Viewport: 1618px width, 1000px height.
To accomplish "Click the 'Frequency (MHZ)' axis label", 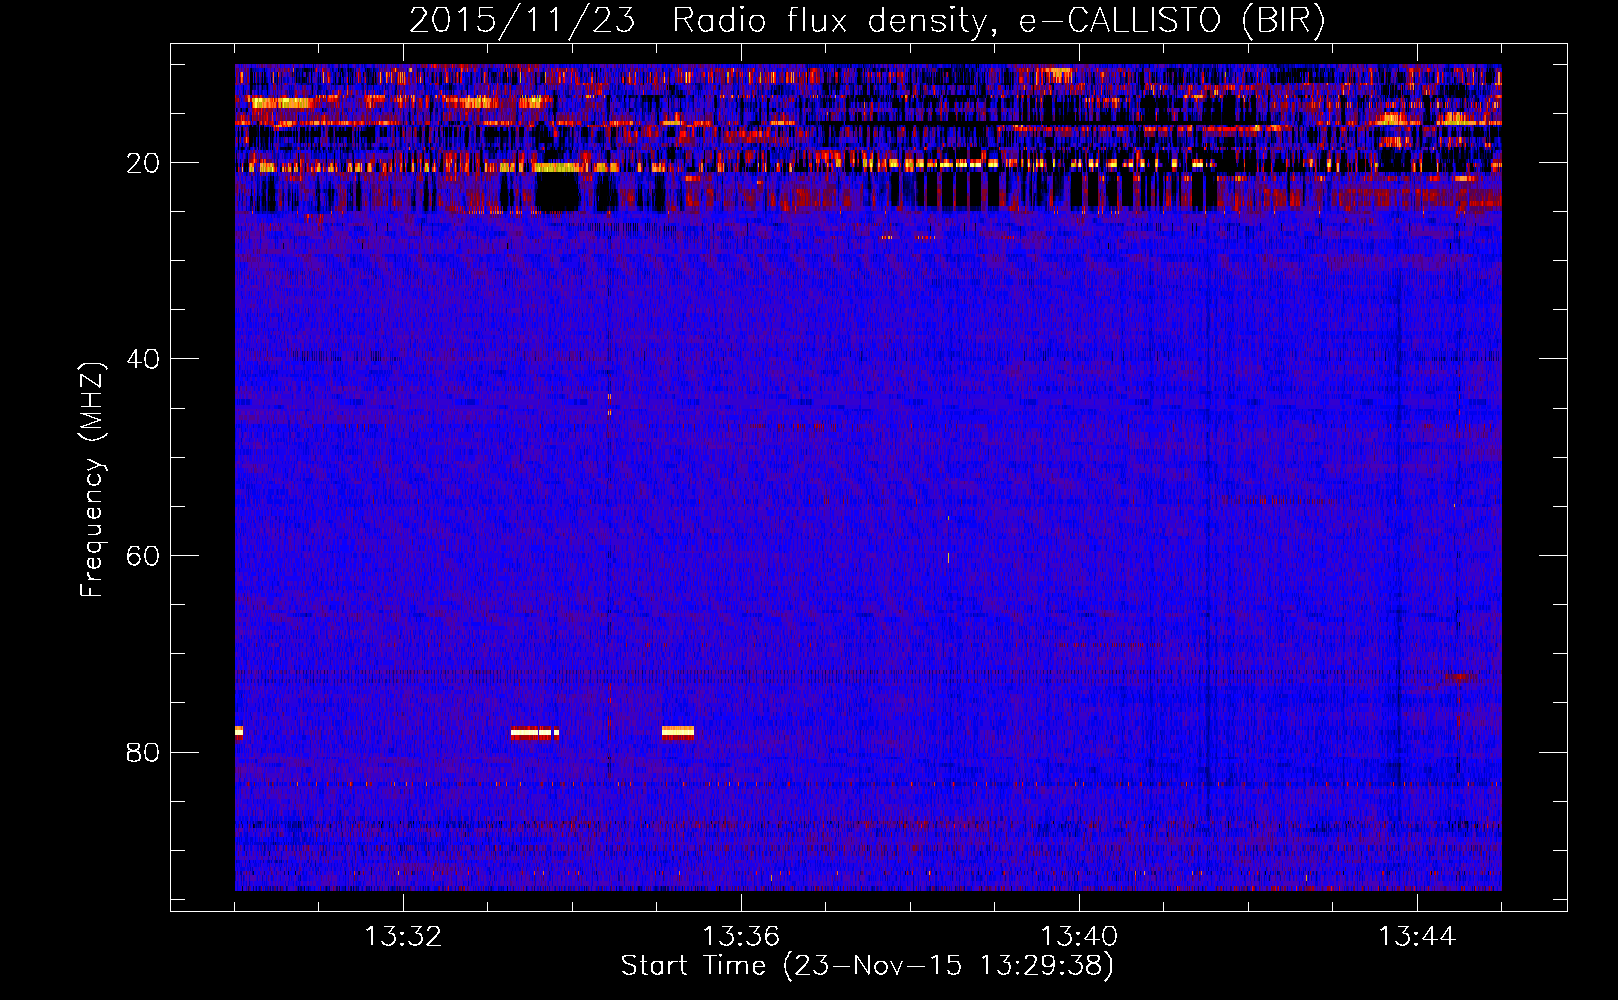I will pos(92,480).
